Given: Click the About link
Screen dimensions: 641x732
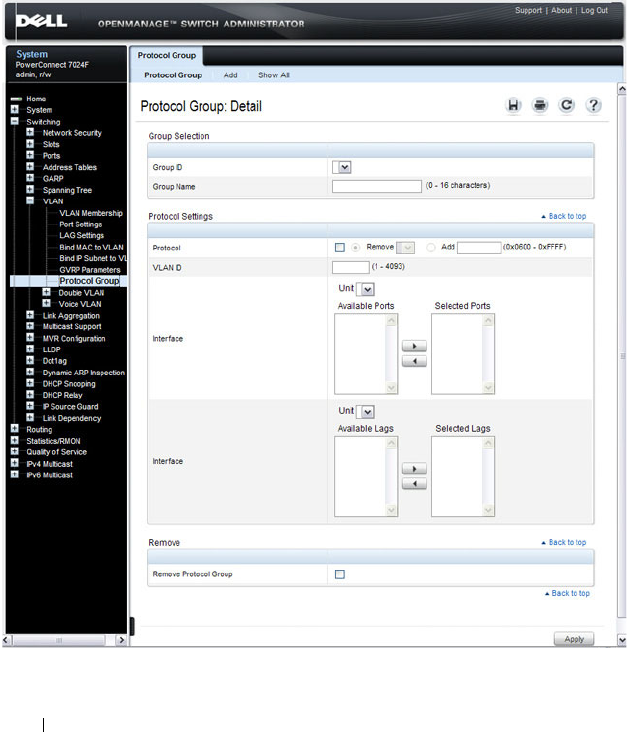Looking at the screenshot, I should (561, 10).
